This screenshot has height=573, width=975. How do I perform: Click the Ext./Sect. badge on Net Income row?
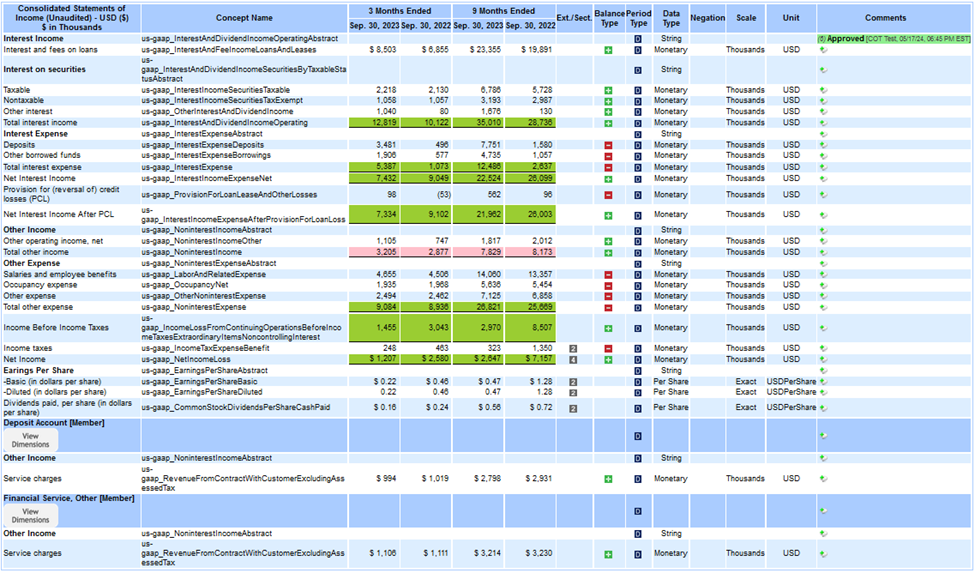tap(573, 358)
